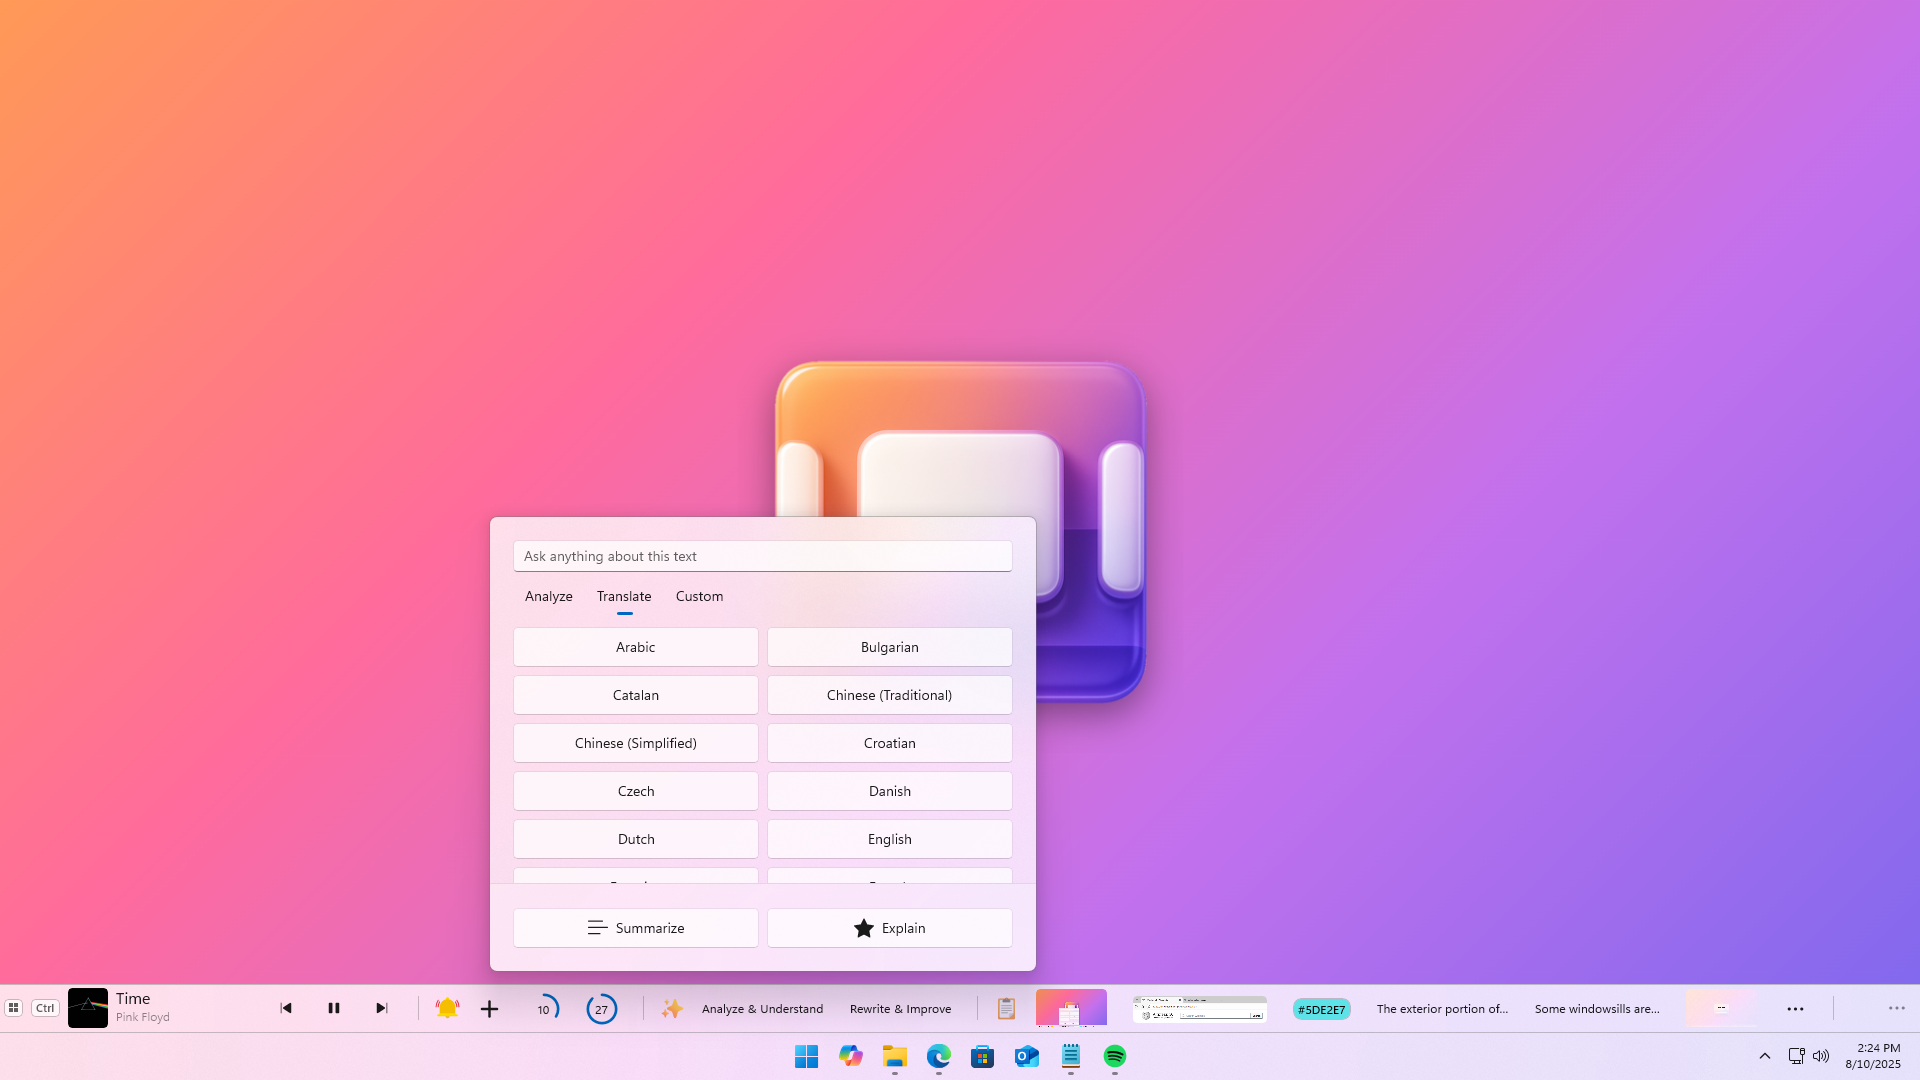Click the sparkle AI actions icon
Screen dimensions: 1920x1080
(x=672, y=1009)
